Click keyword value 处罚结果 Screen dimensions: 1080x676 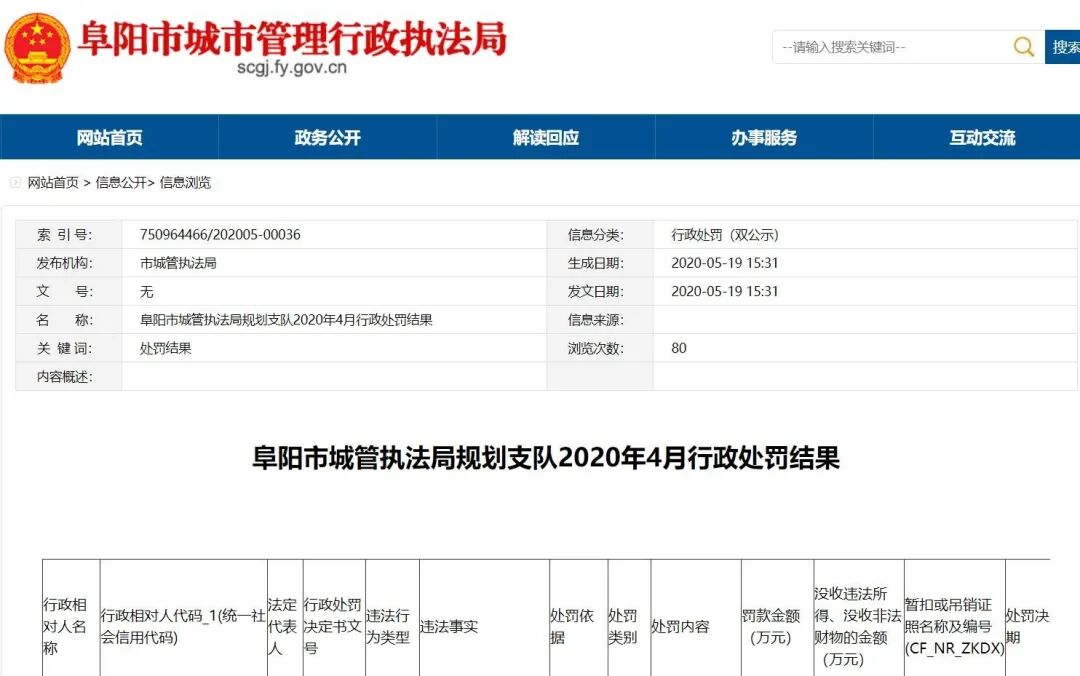(165, 349)
